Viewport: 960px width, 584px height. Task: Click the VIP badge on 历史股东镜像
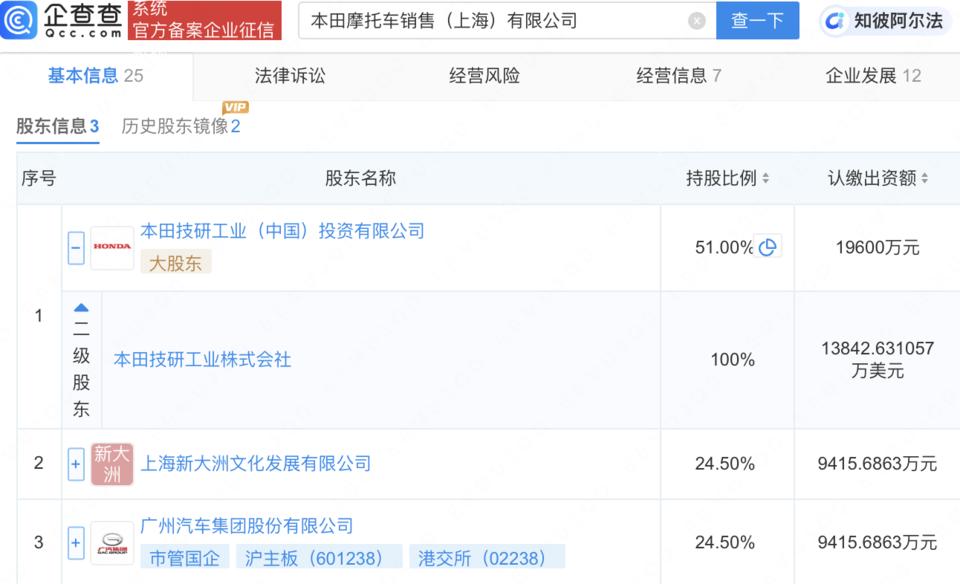(235, 108)
